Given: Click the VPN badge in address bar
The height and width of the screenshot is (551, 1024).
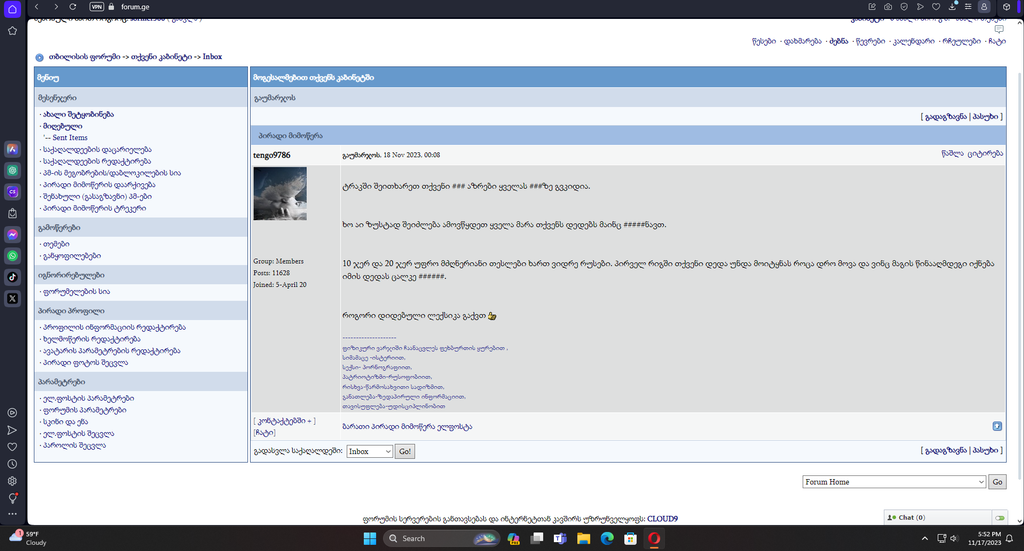Looking at the screenshot, I should tap(96, 6).
